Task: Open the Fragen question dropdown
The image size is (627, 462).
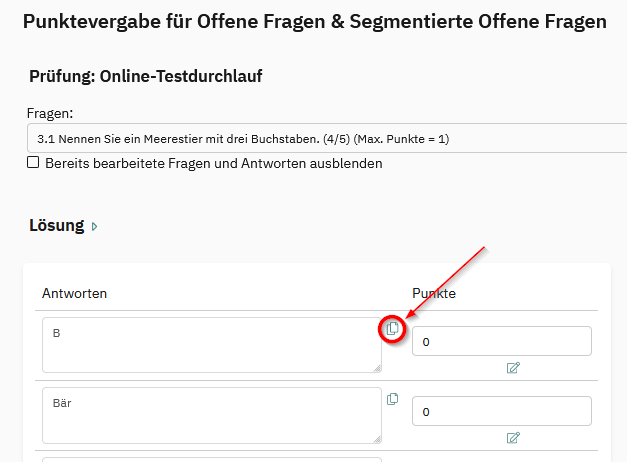Action: [326, 138]
